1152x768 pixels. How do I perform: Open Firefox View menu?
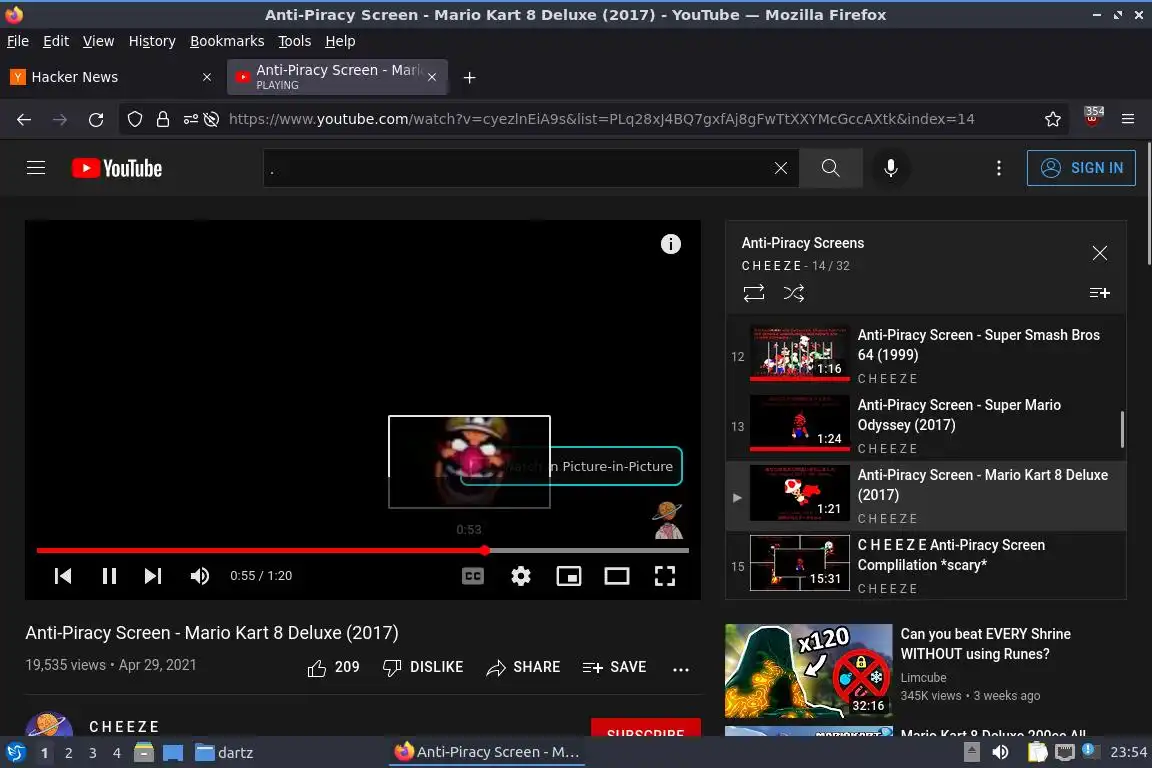point(98,41)
